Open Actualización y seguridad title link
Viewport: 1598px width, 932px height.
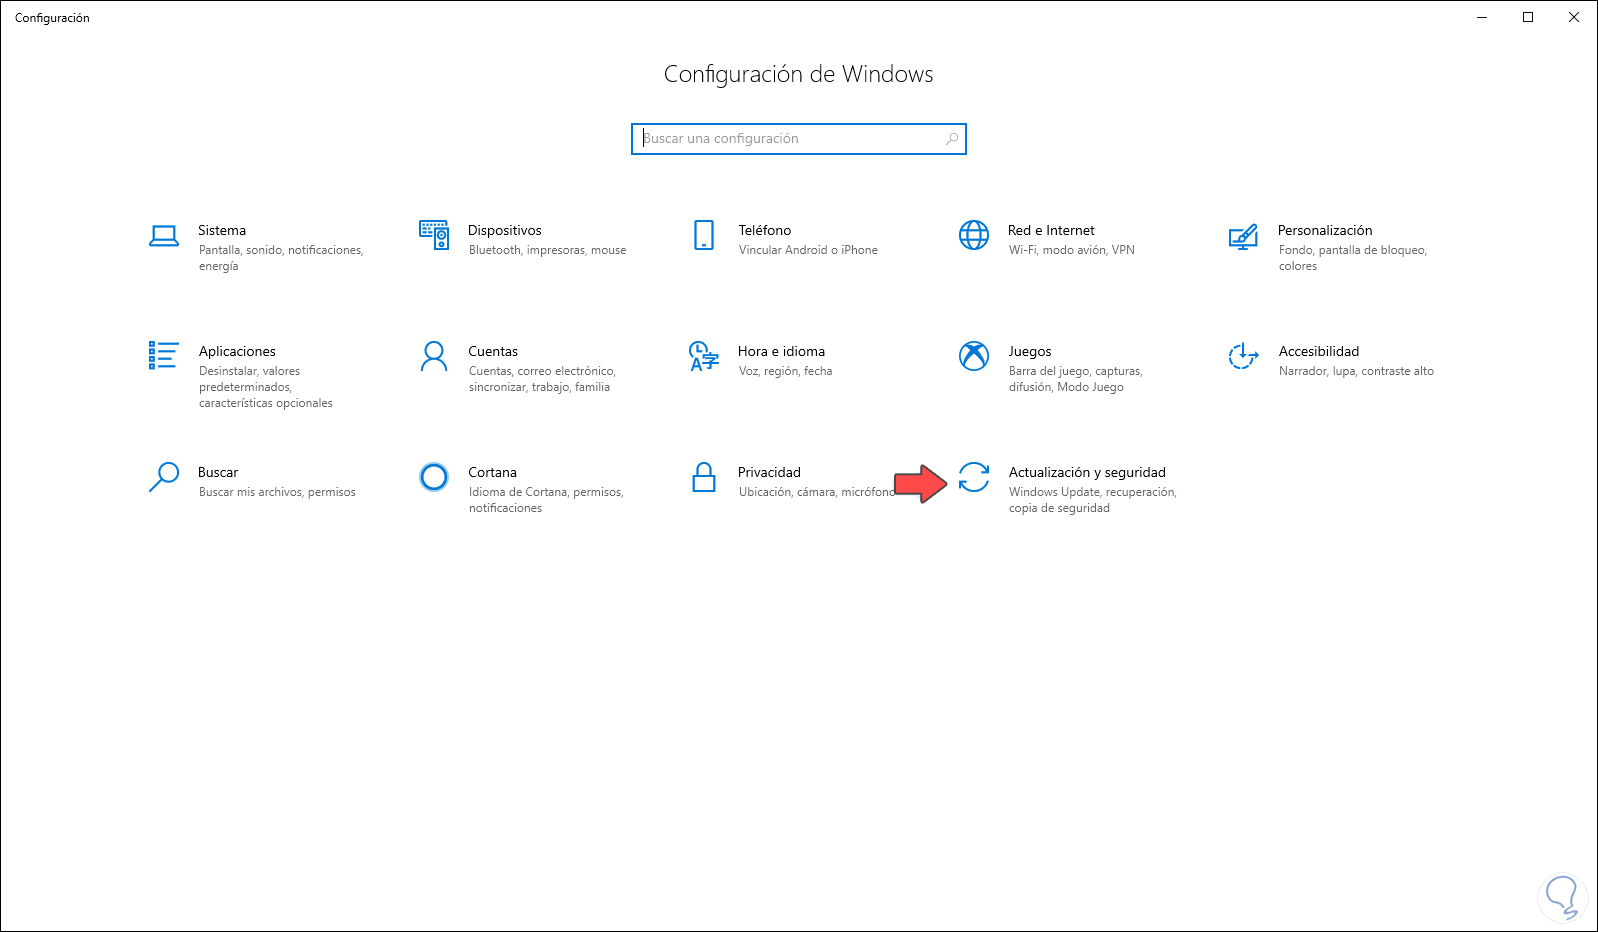[1087, 473]
